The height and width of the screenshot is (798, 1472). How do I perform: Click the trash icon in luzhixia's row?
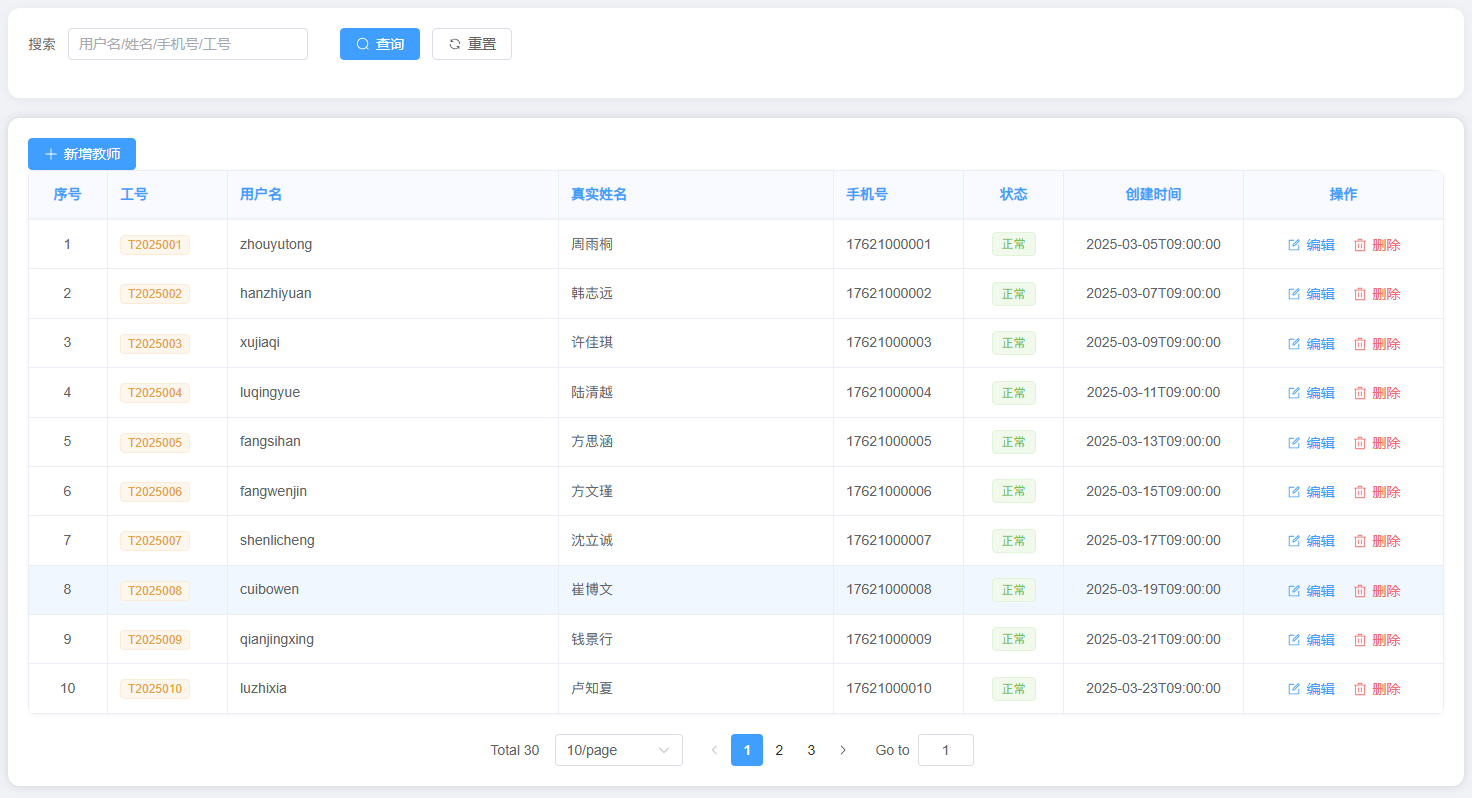pos(1360,689)
